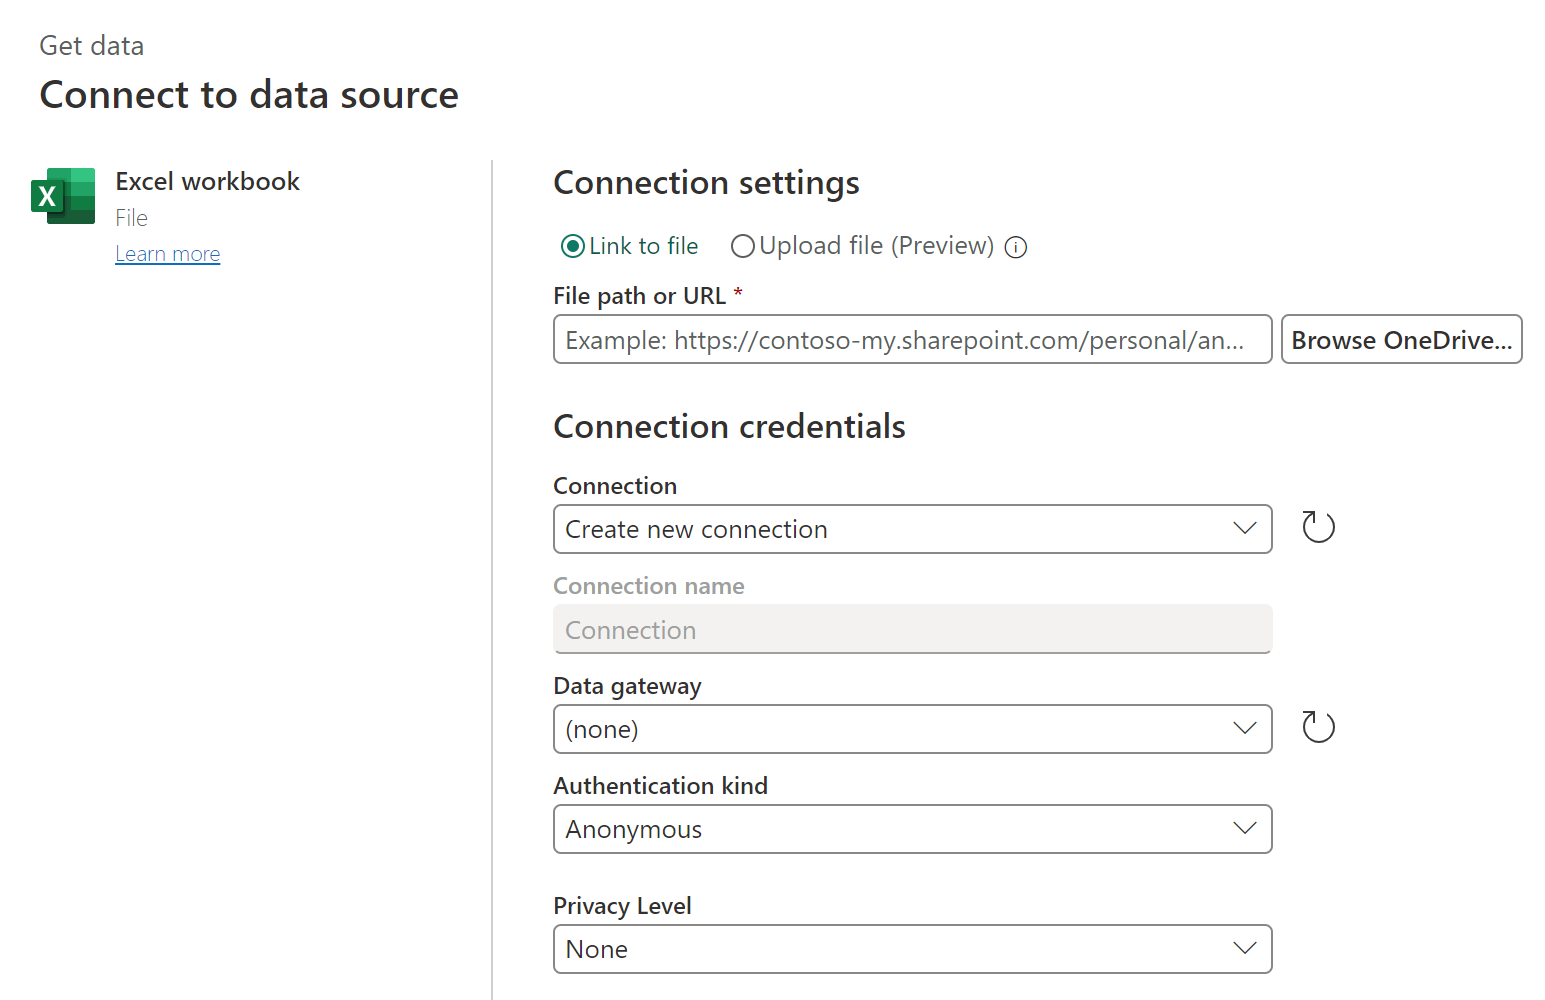The height and width of the screenshot is (1000, 1545).
Task: Refresh the Data gateway list
Action: point(1317,727)
